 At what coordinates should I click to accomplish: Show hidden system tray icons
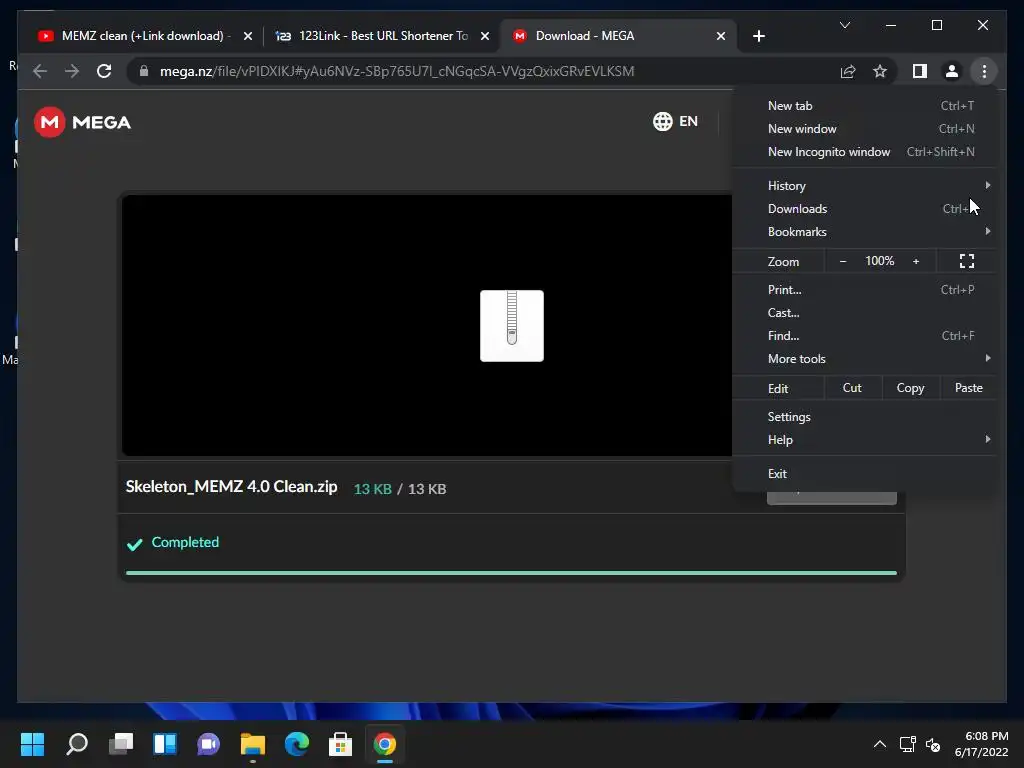coord(880,744)
